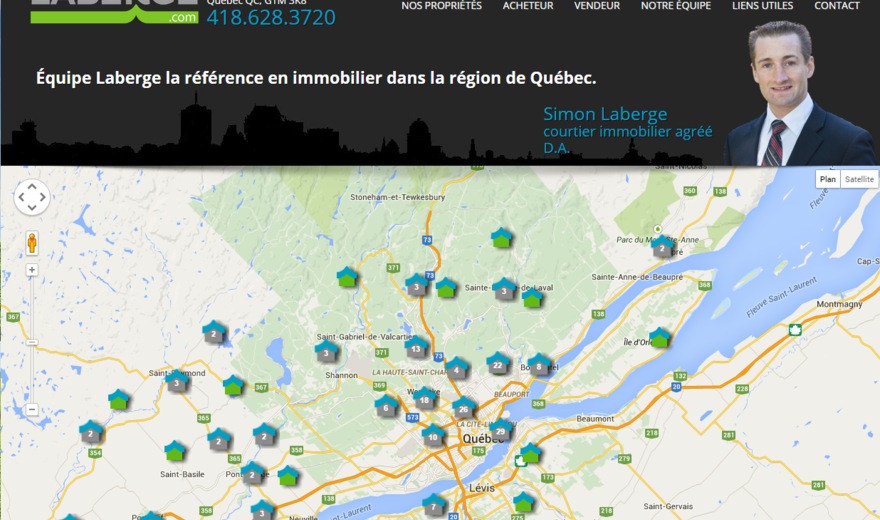
Task: Open the cluster marker with 26 properties
Action: [464, 408]
